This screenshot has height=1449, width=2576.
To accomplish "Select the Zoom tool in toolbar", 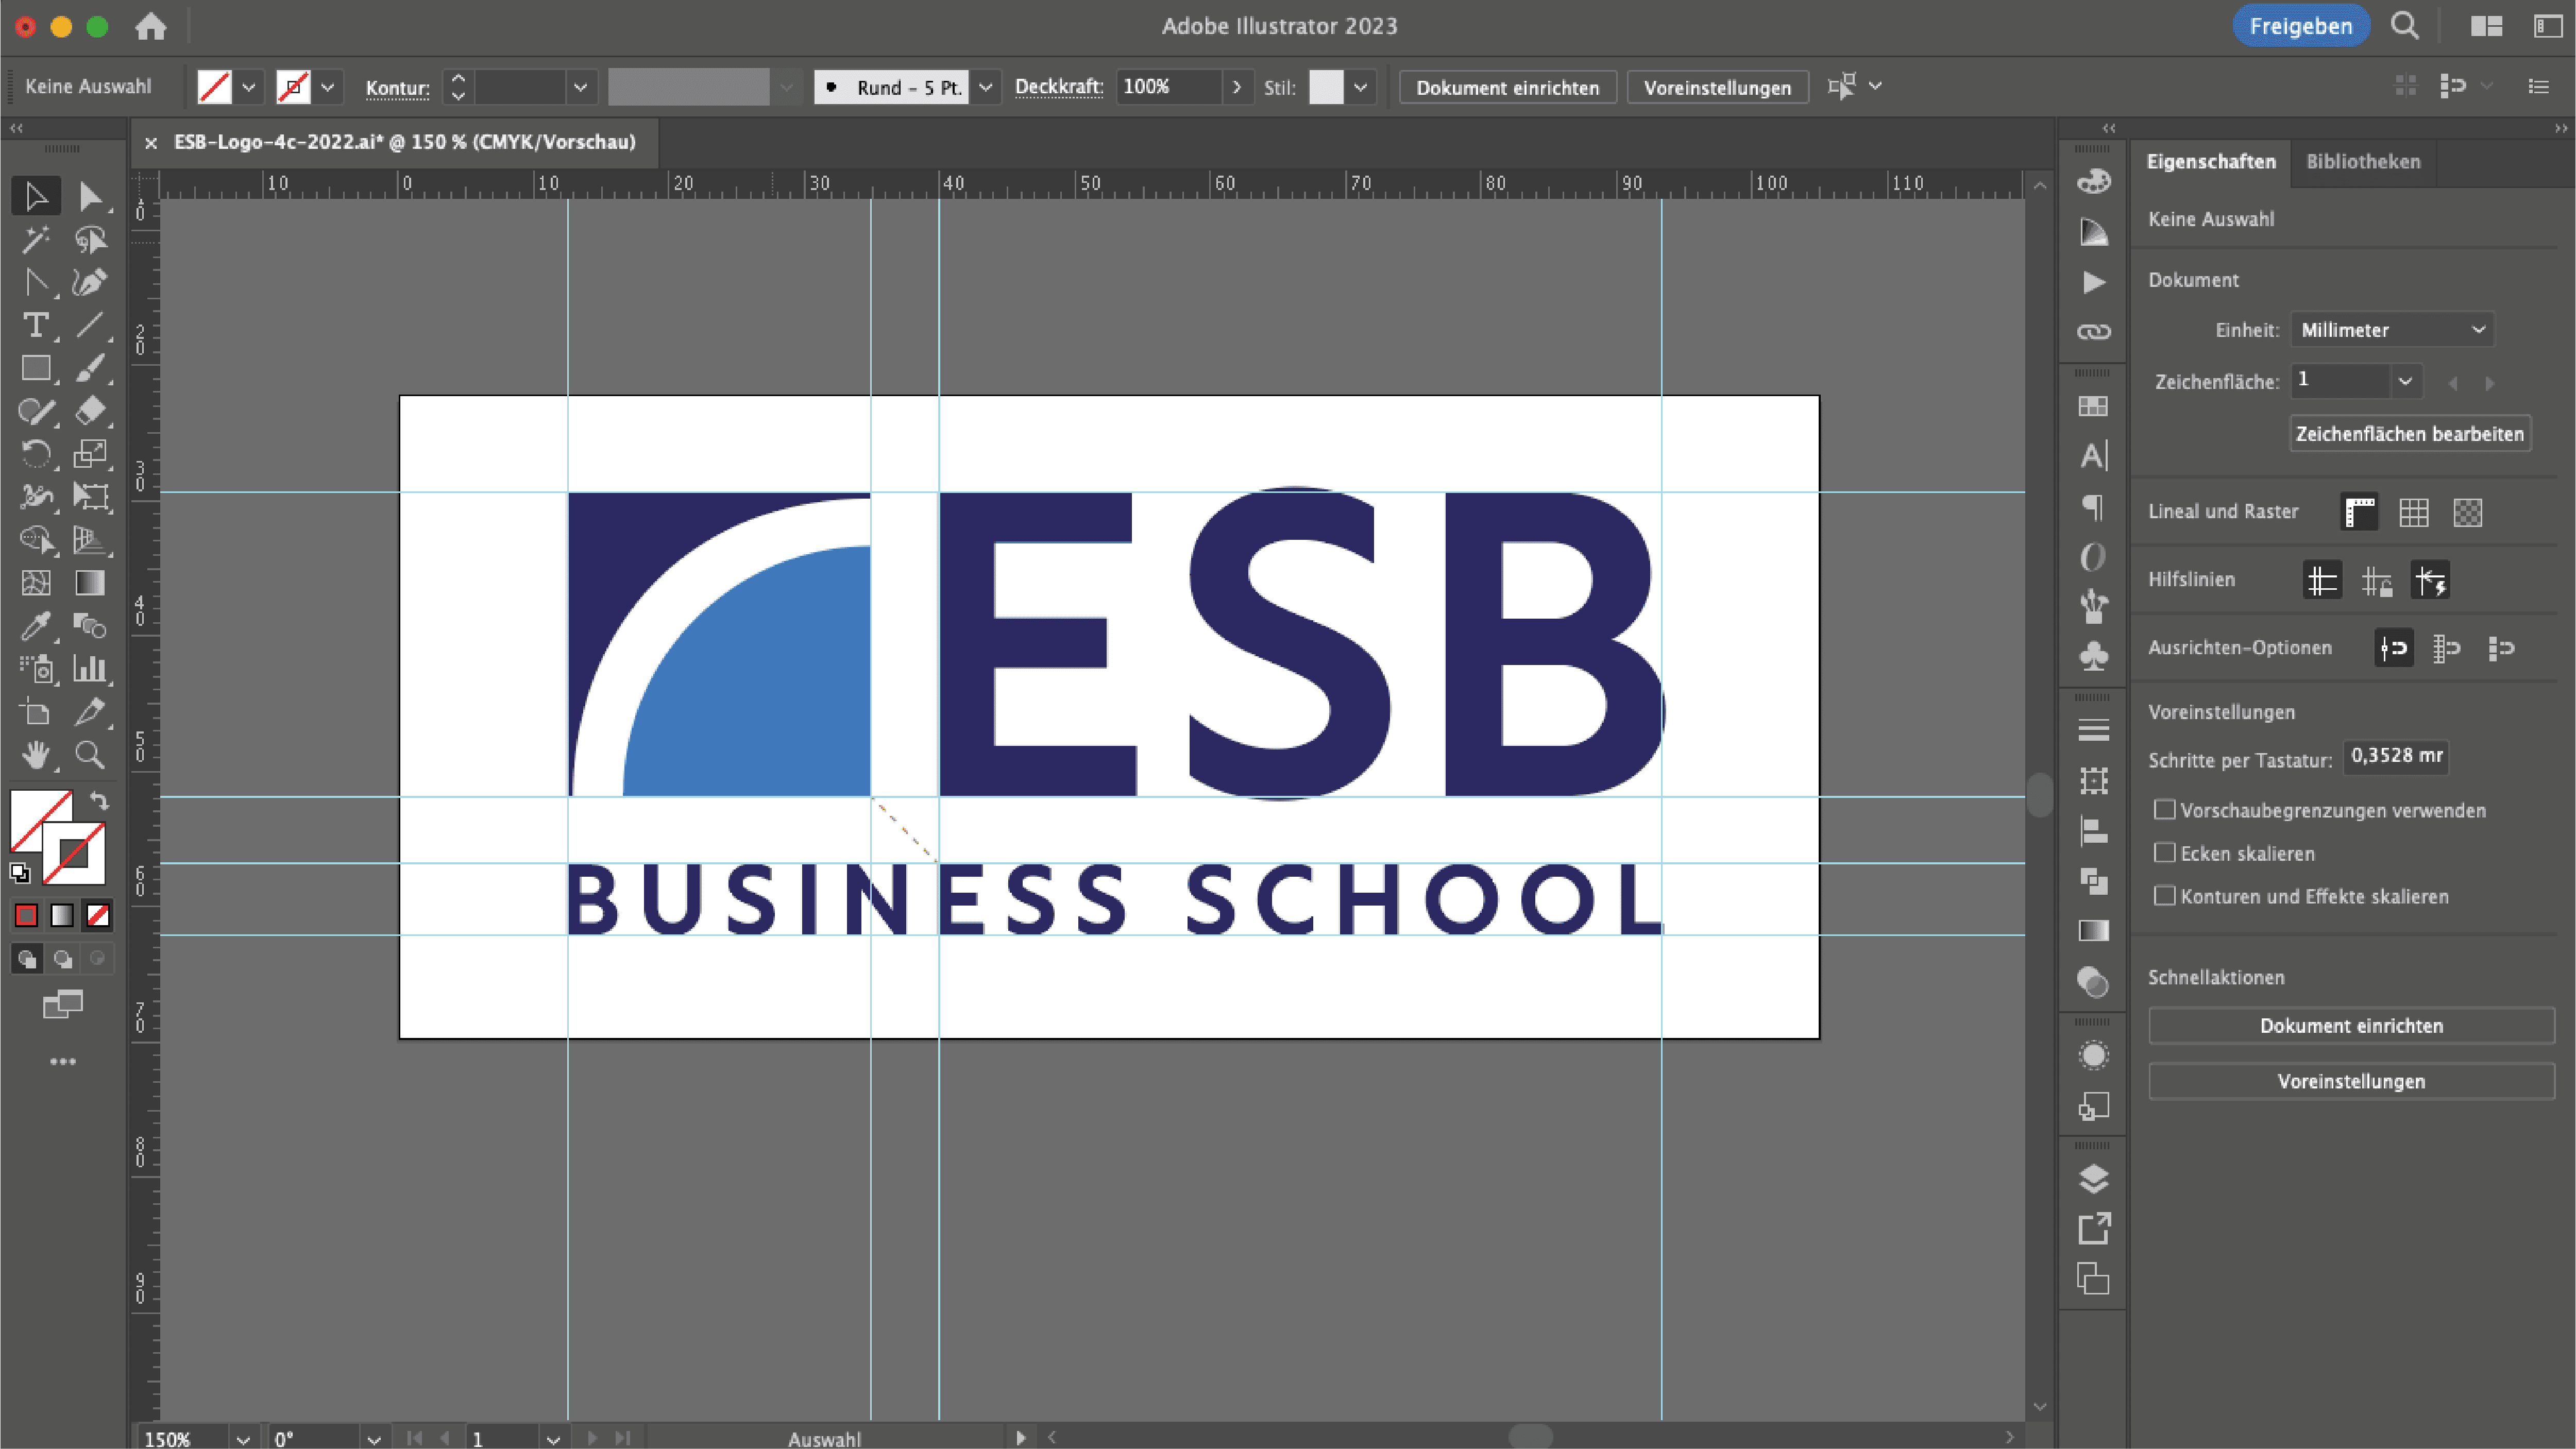I will click(x=90, y=755).
